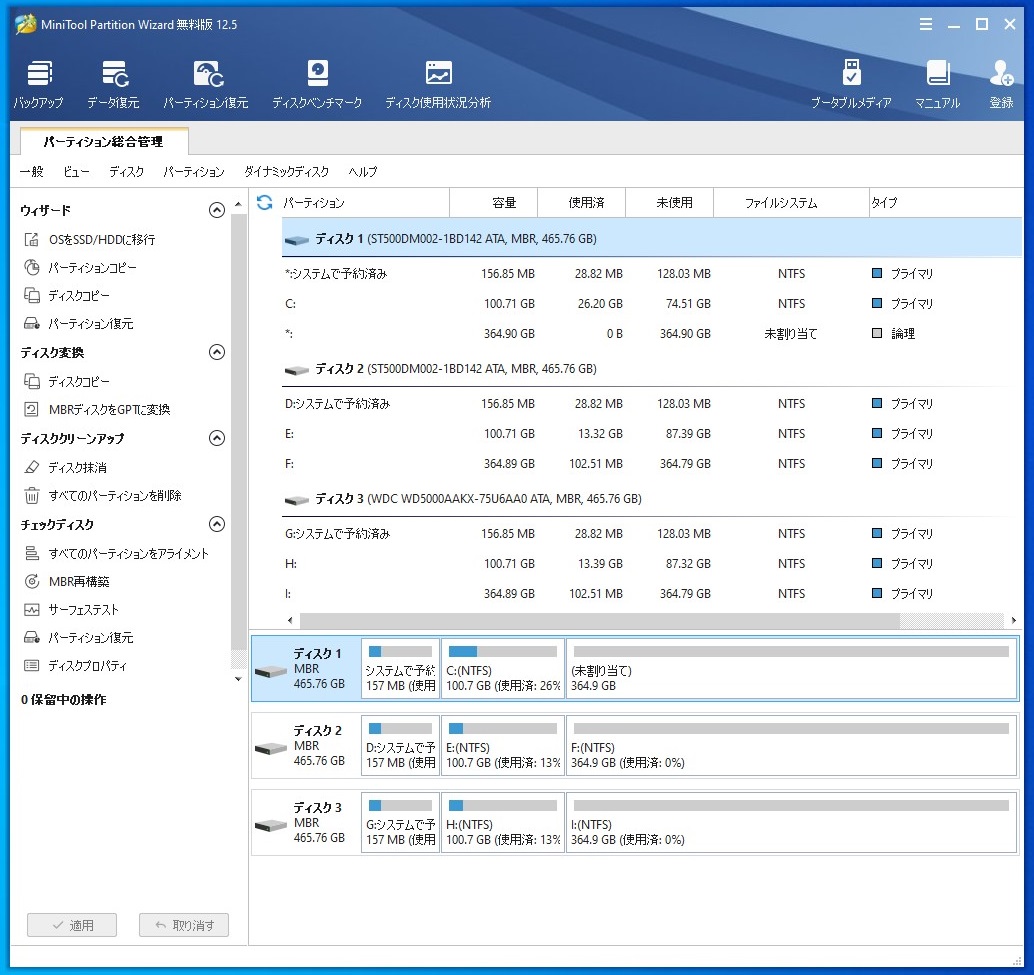Select OSをSSD/HDDに移行 wizard
1034x975 pixels.
coord(90,239)
